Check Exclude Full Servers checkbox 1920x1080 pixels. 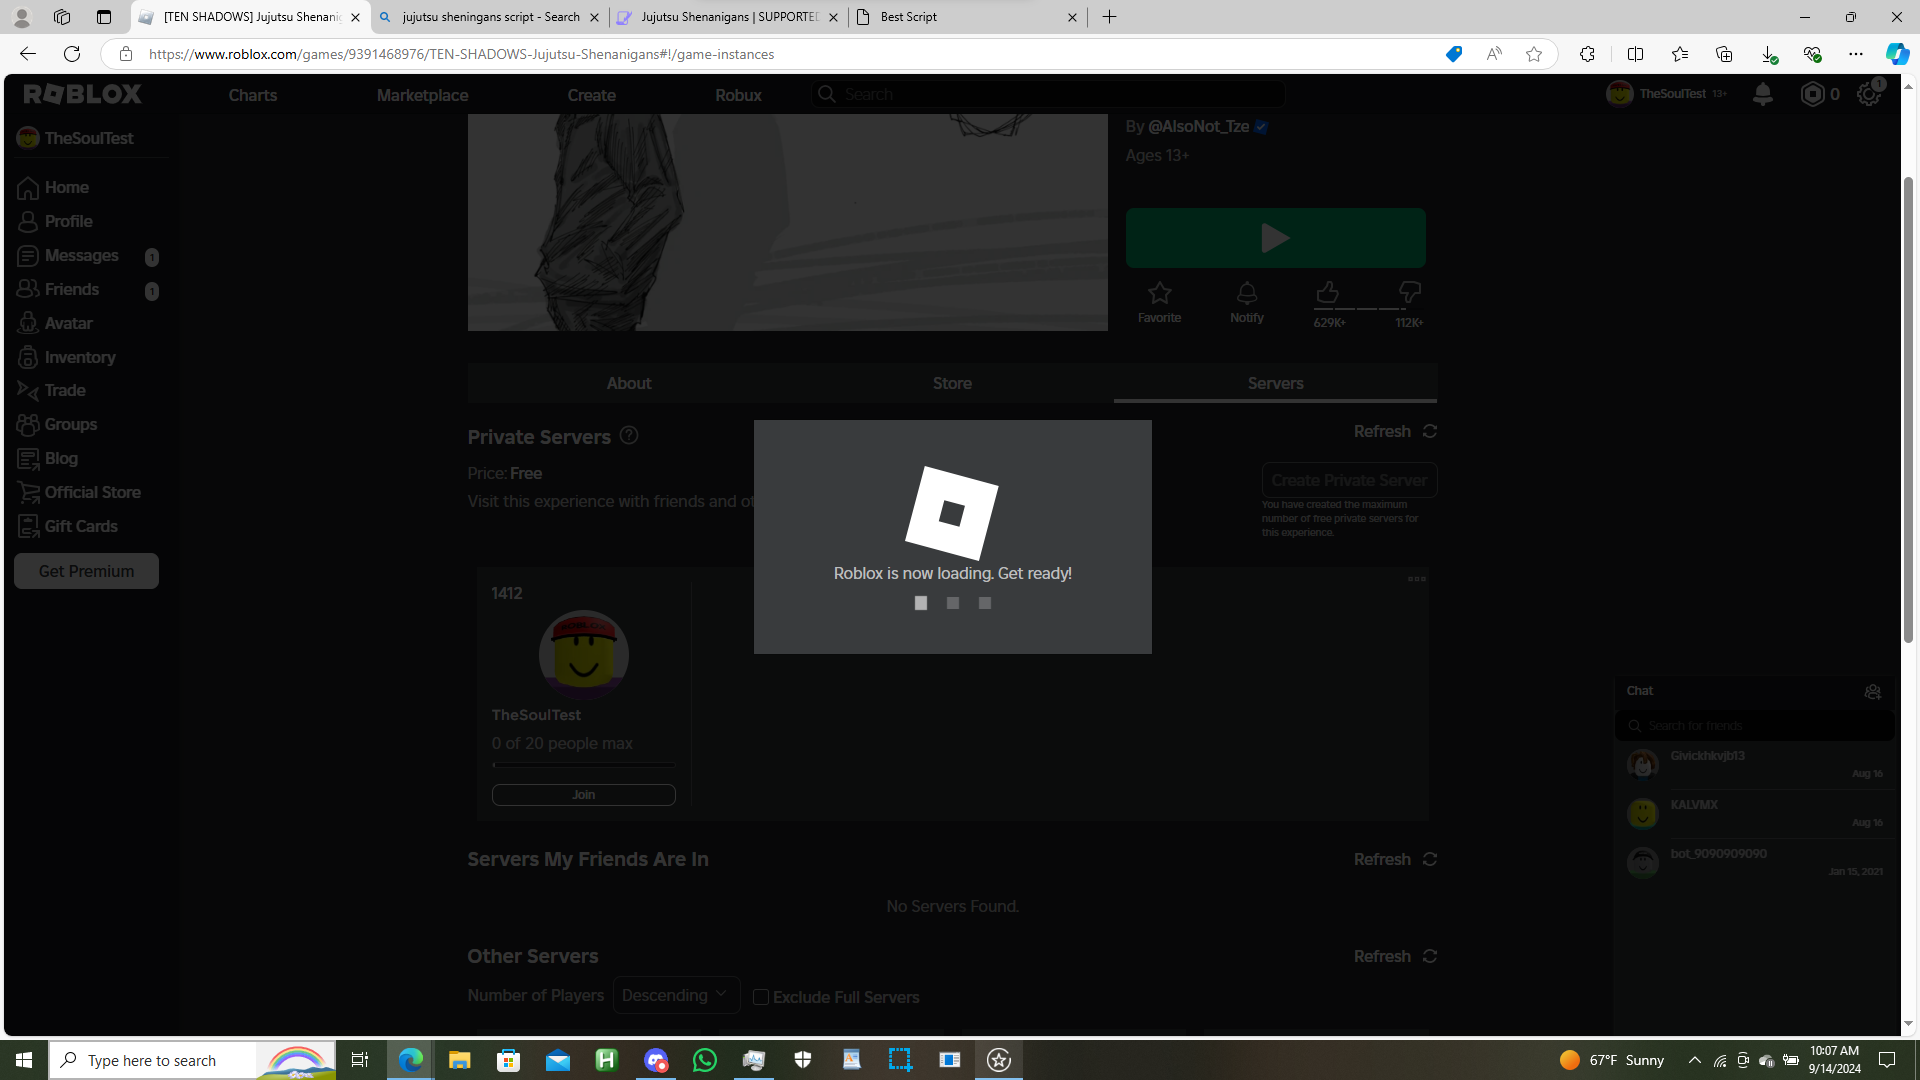point(761,997)
